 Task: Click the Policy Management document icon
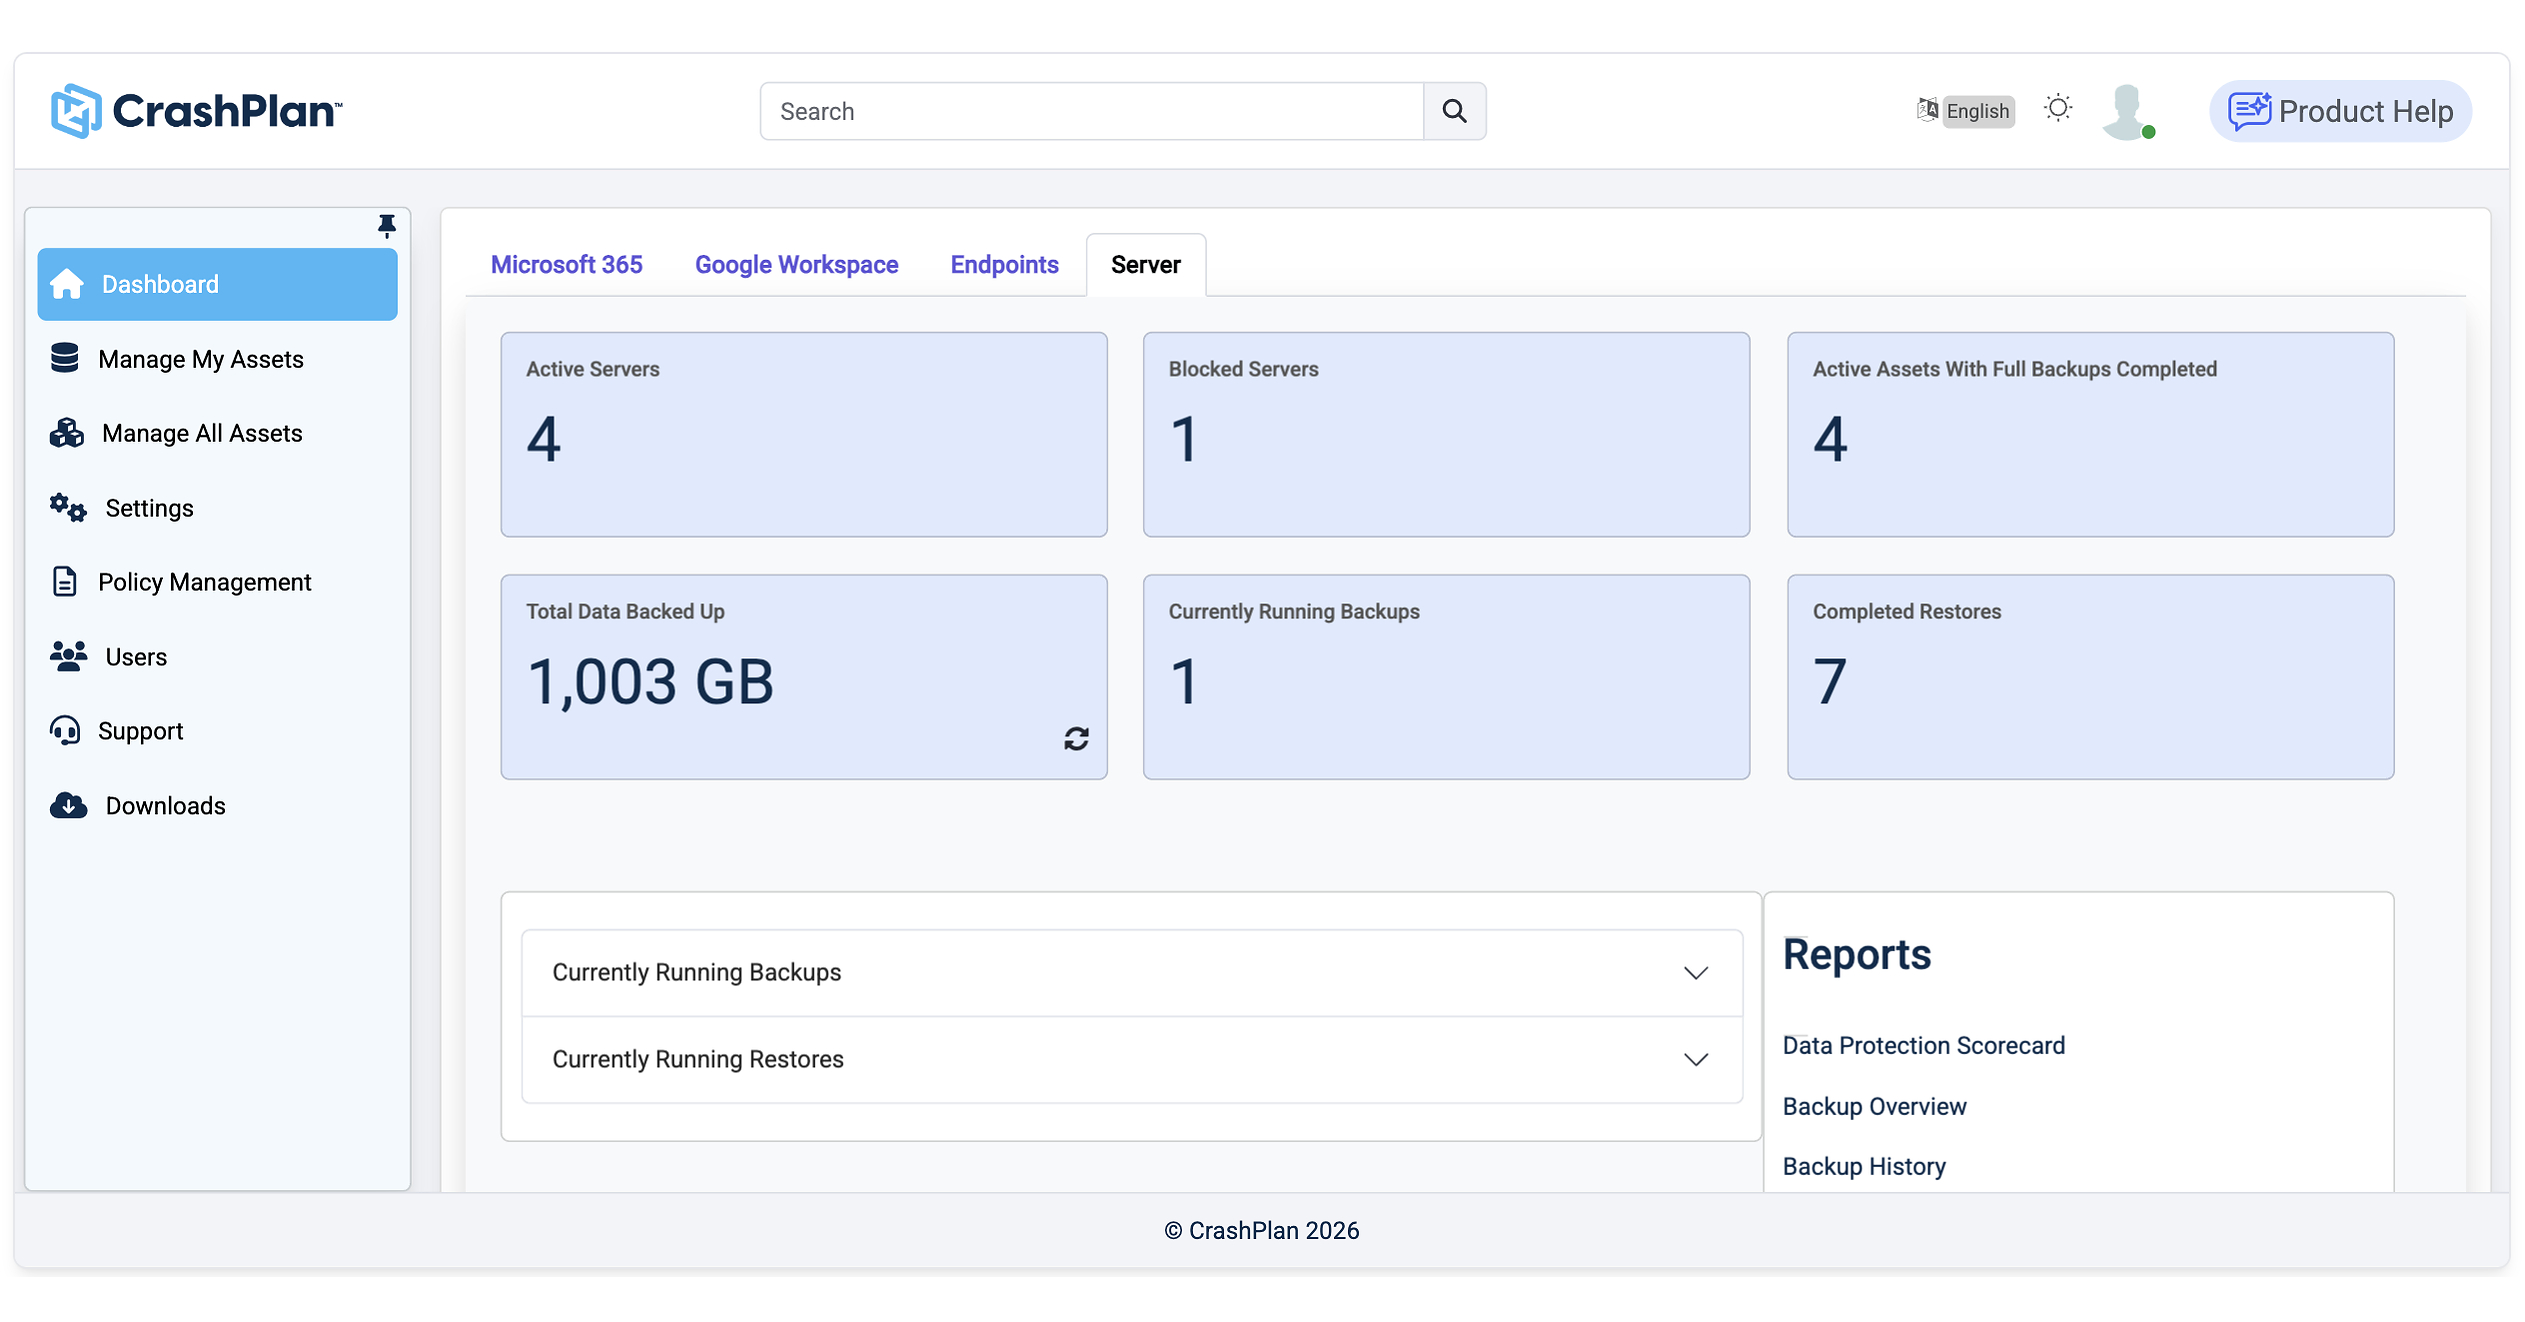click(x=64, y=582)
